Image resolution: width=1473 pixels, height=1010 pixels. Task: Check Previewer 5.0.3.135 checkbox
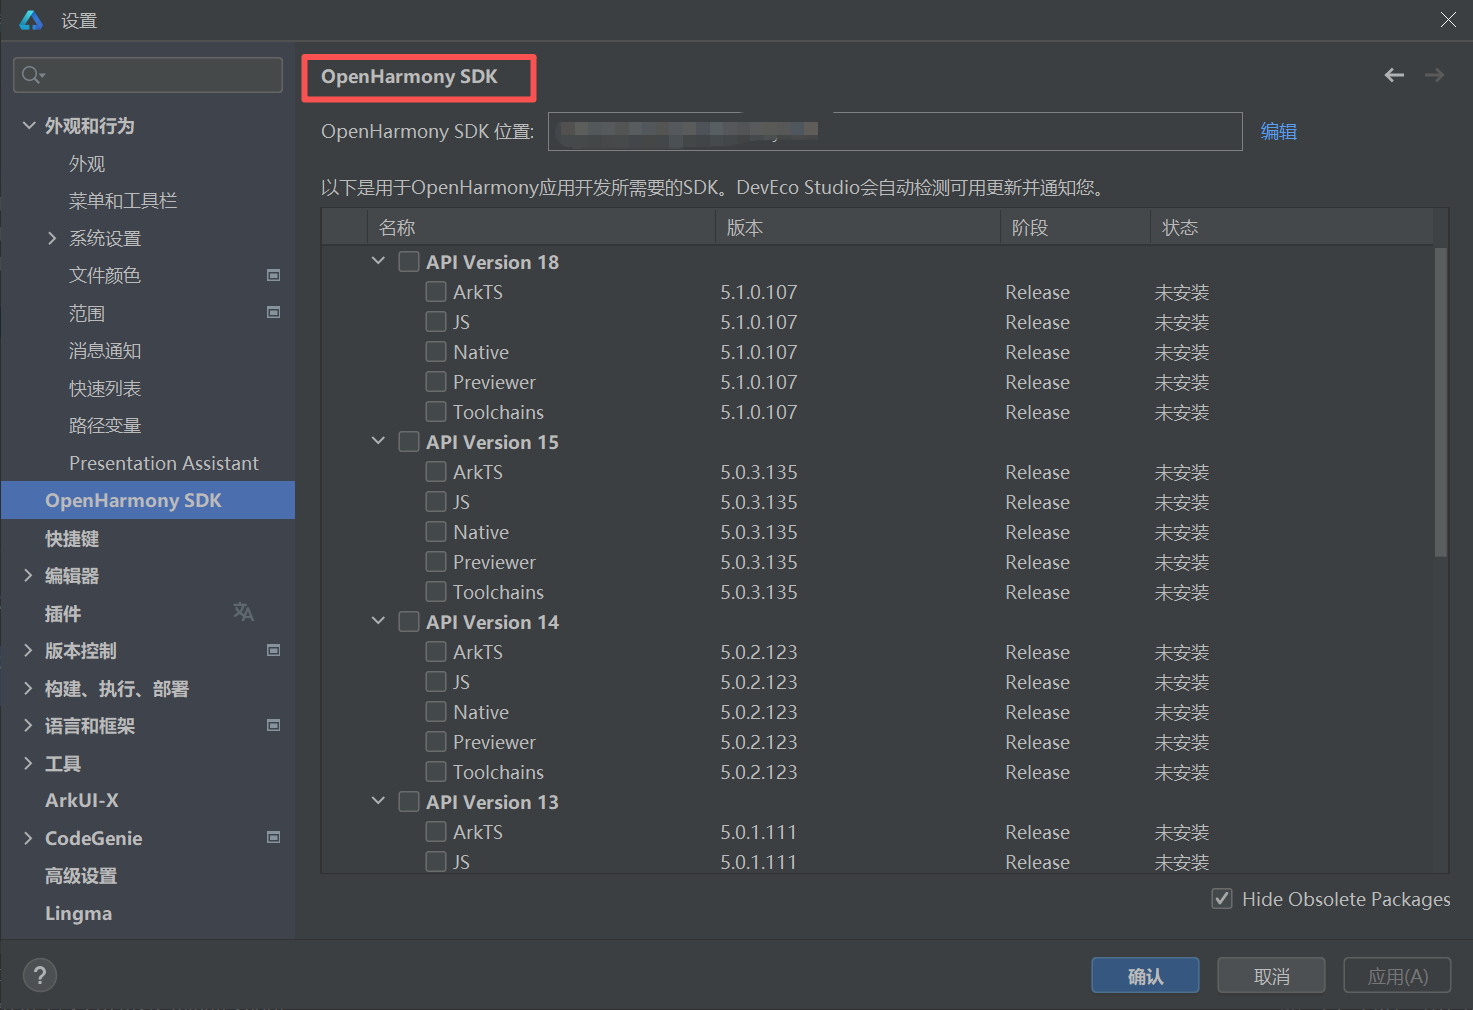pyautogui.click(x=436, y=562)
